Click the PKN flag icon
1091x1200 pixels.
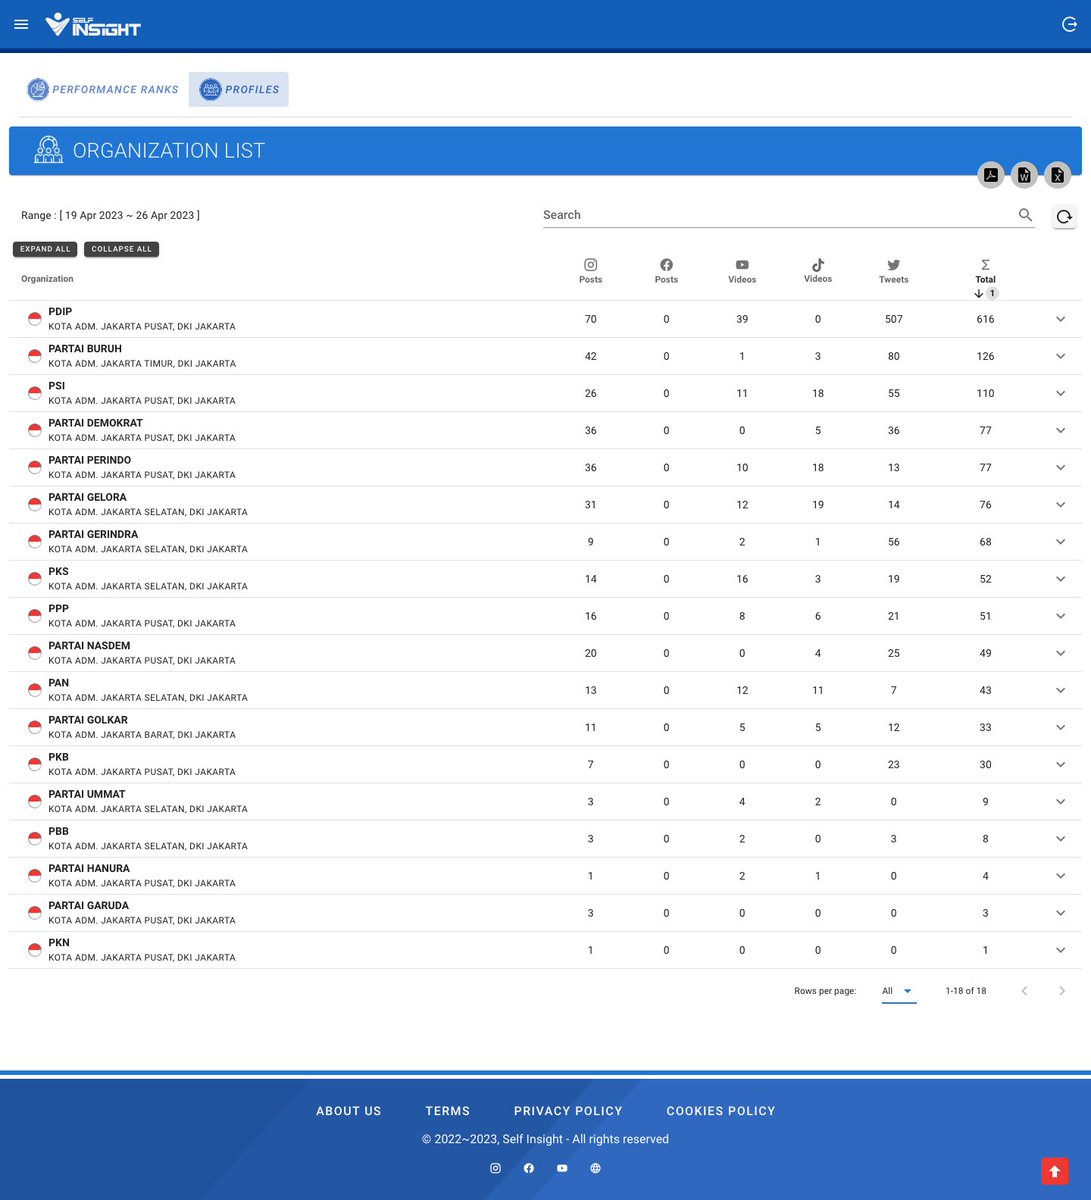(35, 950)
